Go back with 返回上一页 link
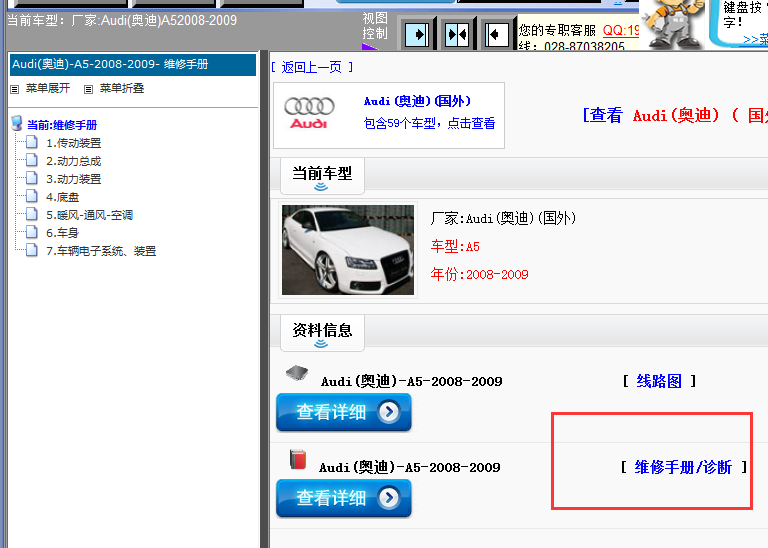 tap(312, 67)
